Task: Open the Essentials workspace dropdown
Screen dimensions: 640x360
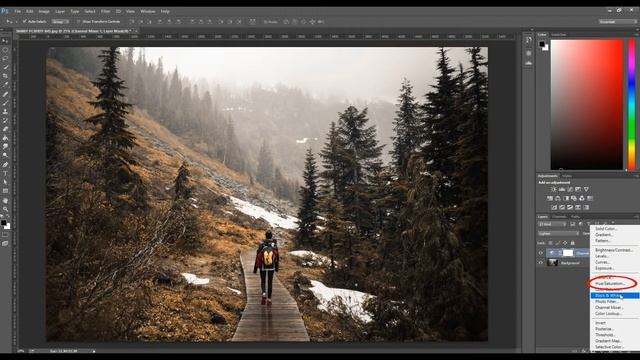Action: click(618, 21)
